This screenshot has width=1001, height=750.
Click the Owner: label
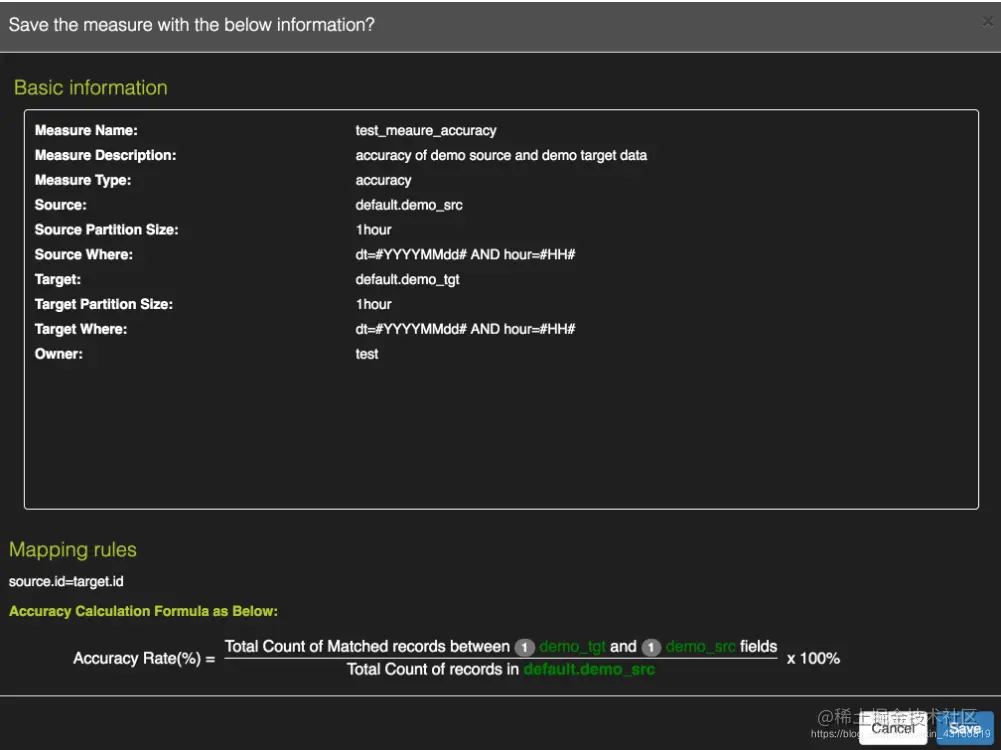pos(59,354)
